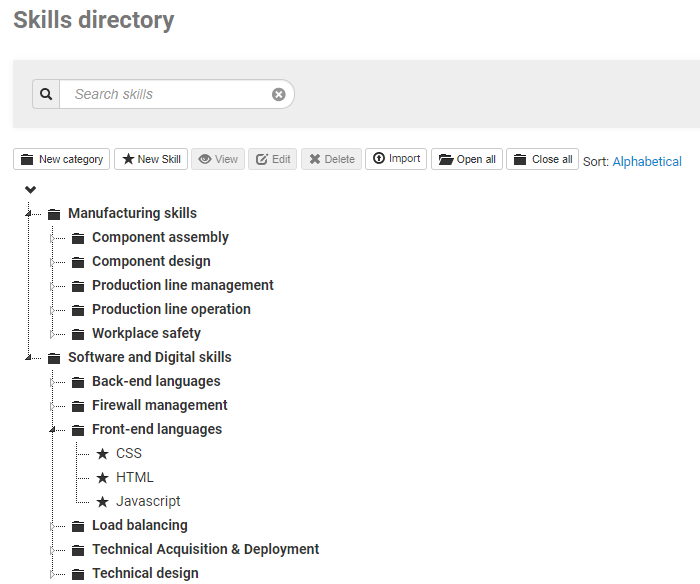Click the folder icon next to Load balancing

(78, 526)
